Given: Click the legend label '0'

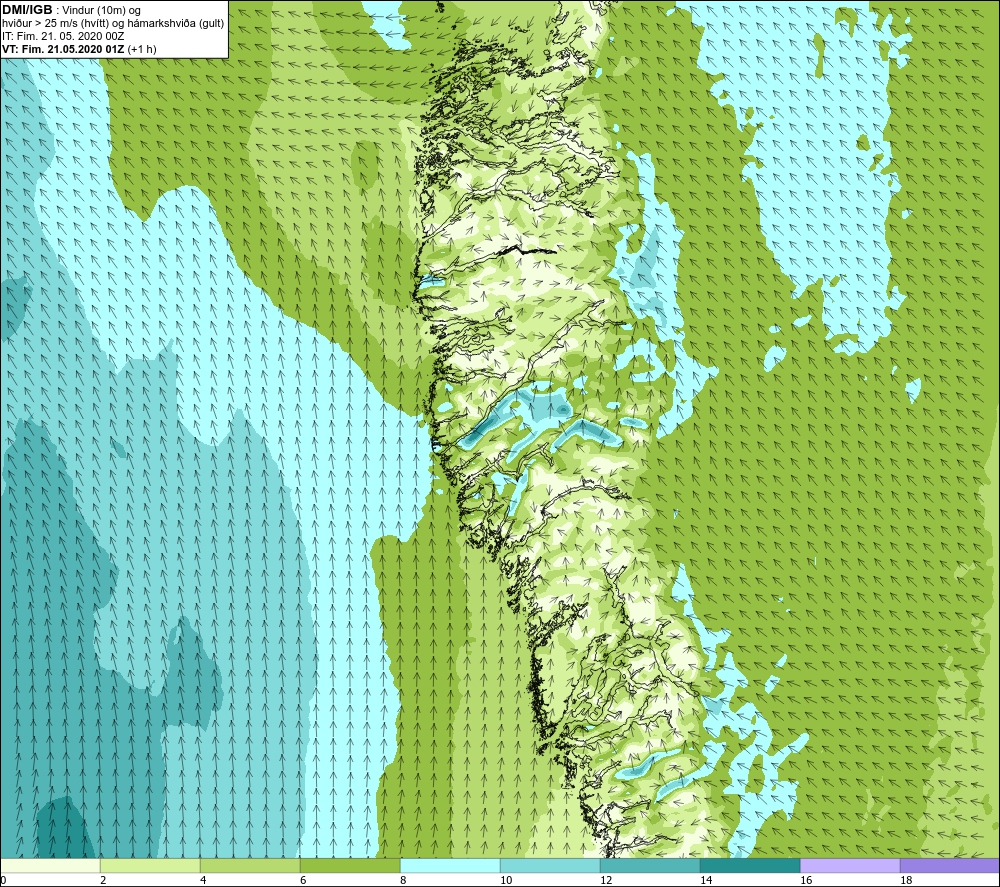Looking at the screenshot, I should click(x=4, y=880).
